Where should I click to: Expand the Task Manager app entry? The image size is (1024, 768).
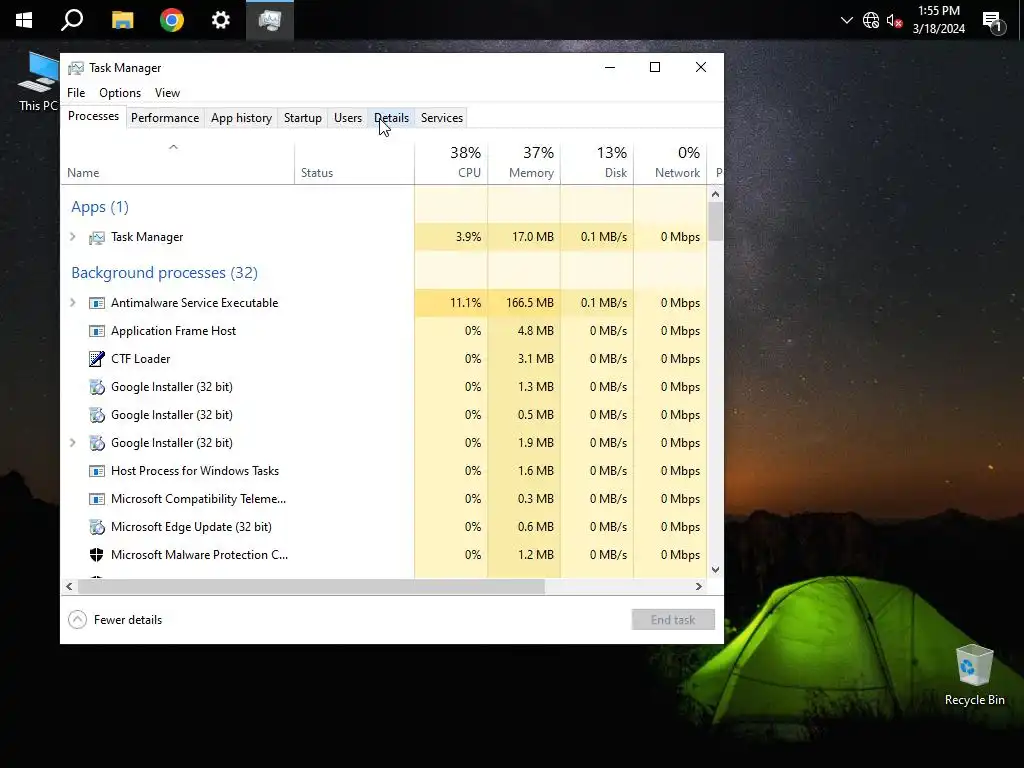click(72, 237)
